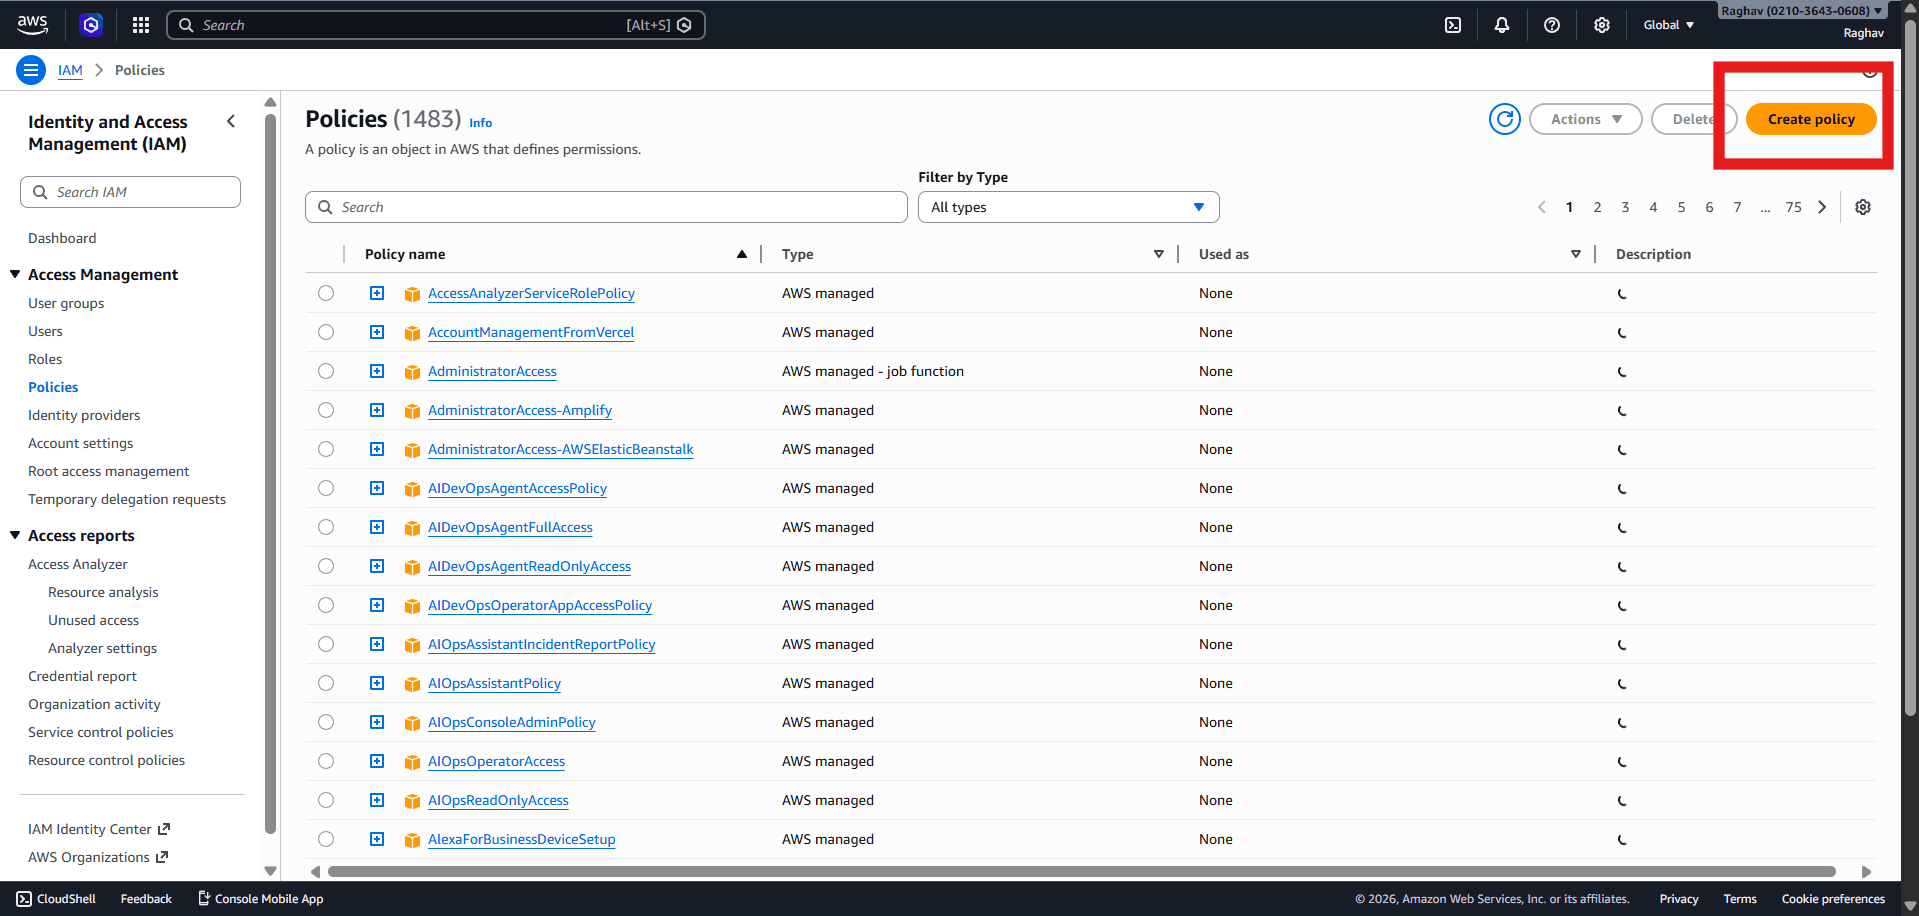
Task: Select AccessAnalyzerServiceRolePolicy radio button
Action: pyautogui.click(x=326, y=293)
